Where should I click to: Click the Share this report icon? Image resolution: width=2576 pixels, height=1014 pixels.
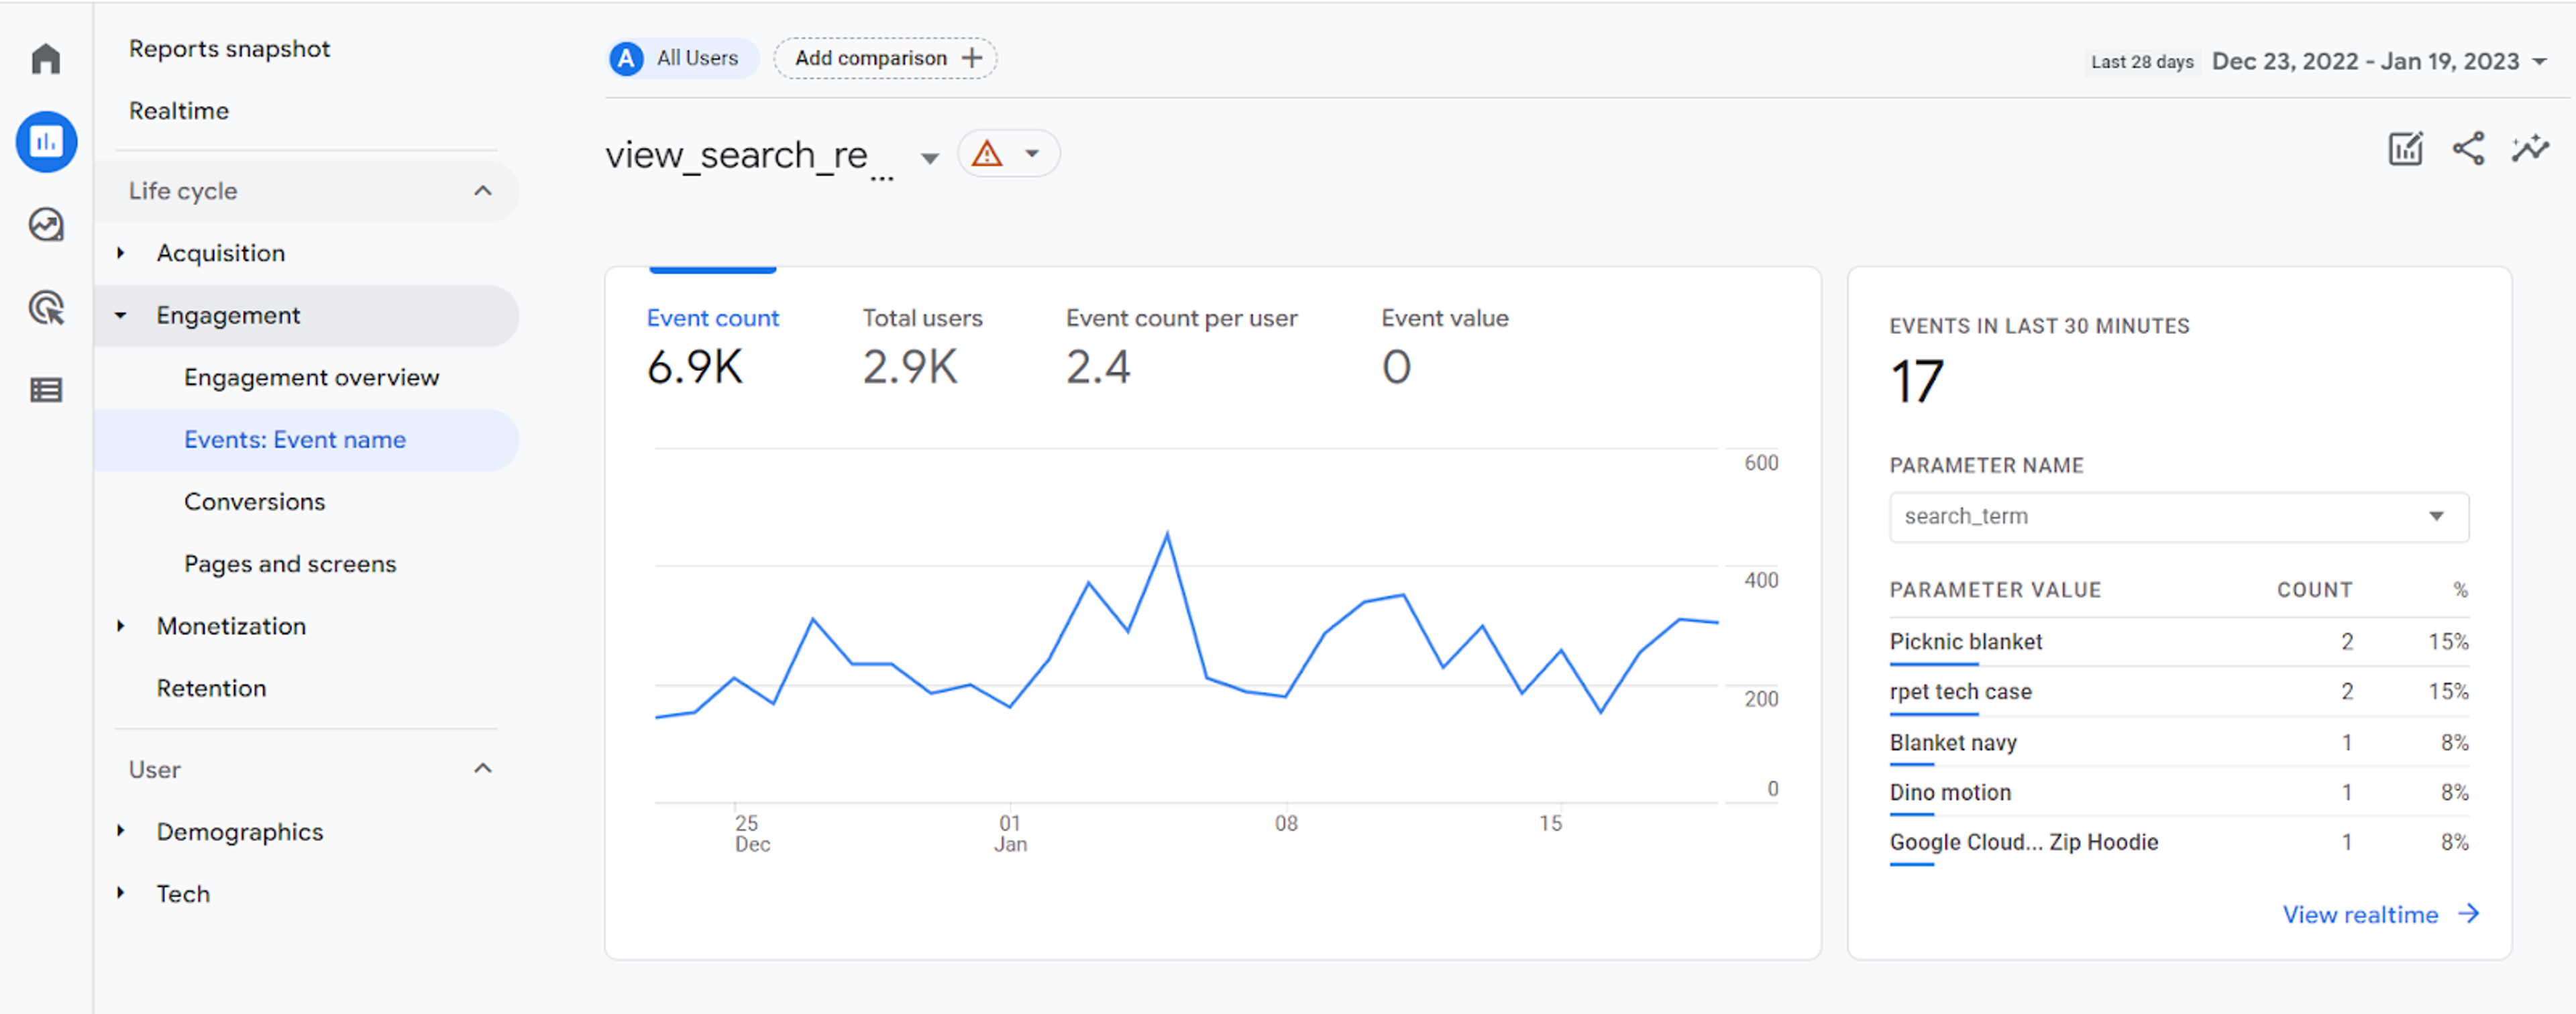pos(2468,150)
